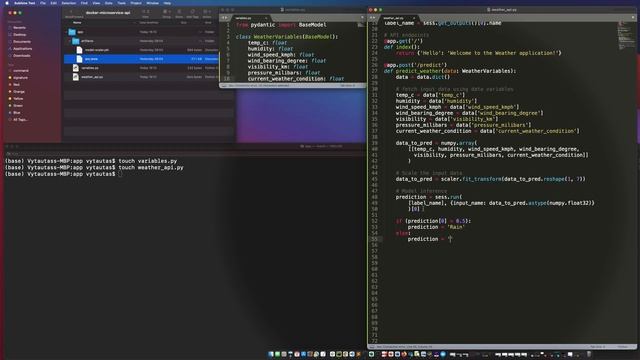640x360 pixels.
Task: Change Tab Size in weather_api.py status bar
Action: pyautogui.click(x=598, y=347)
